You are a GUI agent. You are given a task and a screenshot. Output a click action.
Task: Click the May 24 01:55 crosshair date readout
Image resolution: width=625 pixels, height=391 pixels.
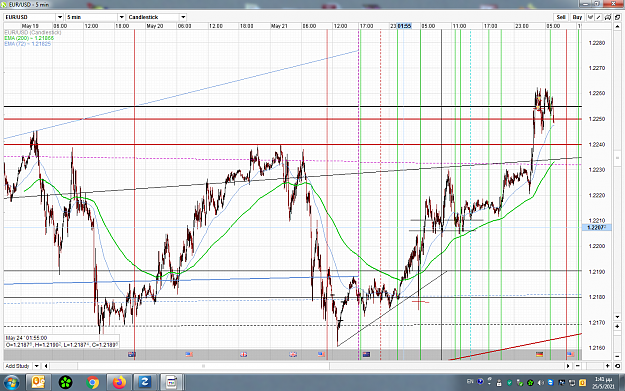tap(26, 338)
